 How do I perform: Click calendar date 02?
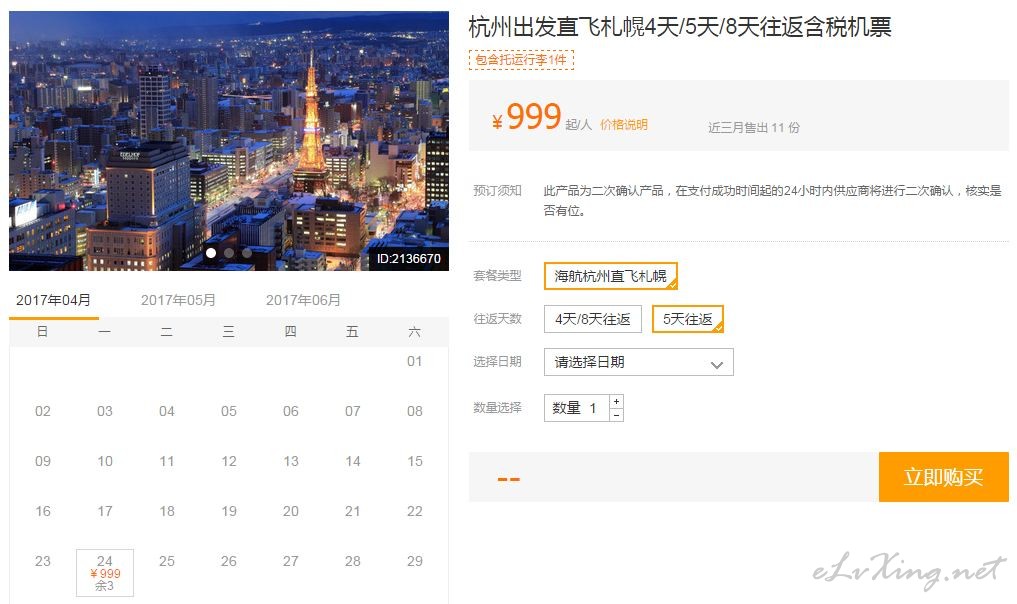(x=43, y=411)
